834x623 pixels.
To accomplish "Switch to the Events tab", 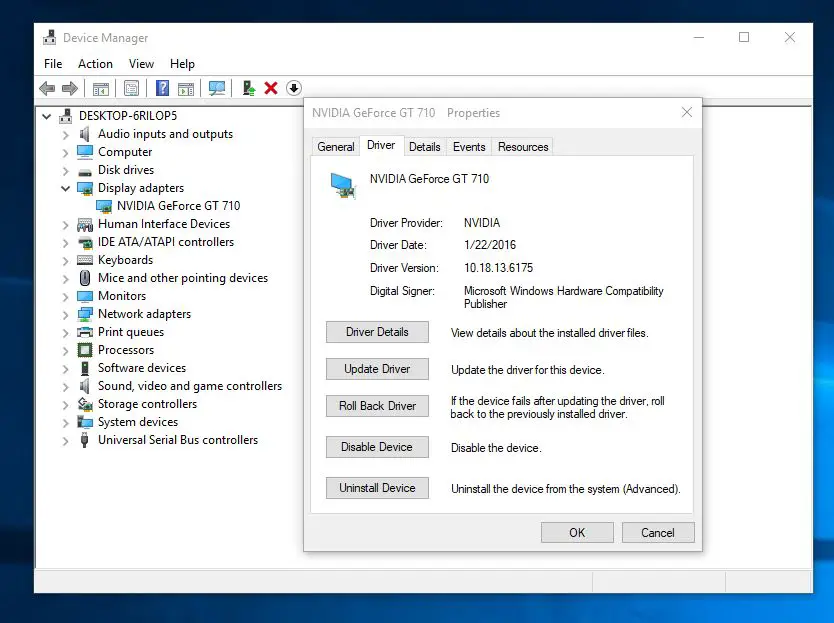I will click(x=469, y=147).
